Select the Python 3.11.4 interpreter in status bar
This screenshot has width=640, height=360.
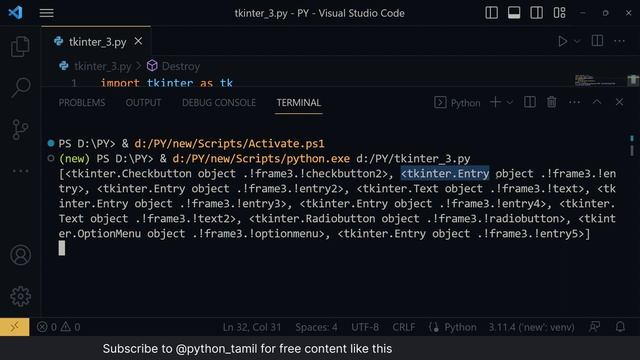click(x=531, y=327)
